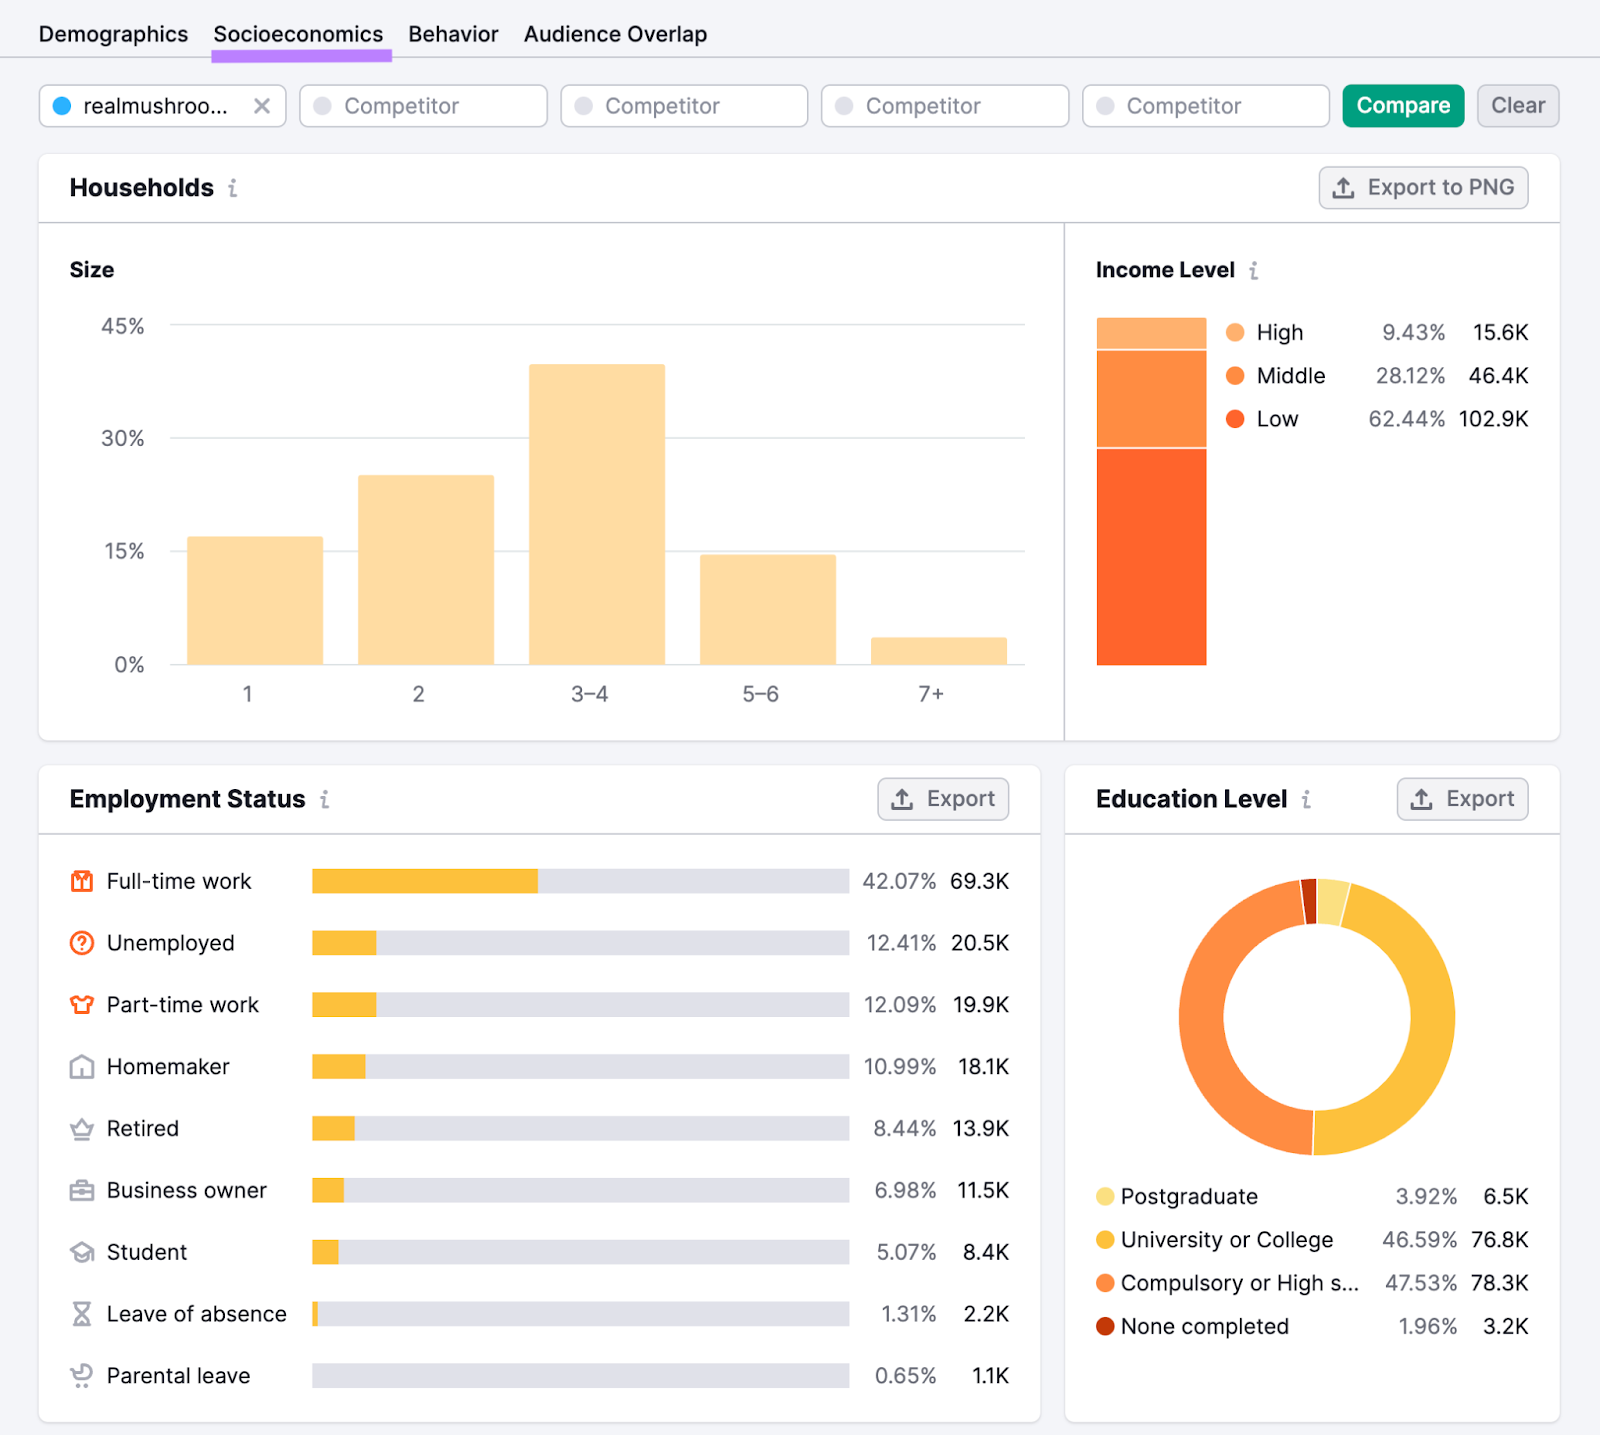Click the None completed label

(x=1205, y=1326)
